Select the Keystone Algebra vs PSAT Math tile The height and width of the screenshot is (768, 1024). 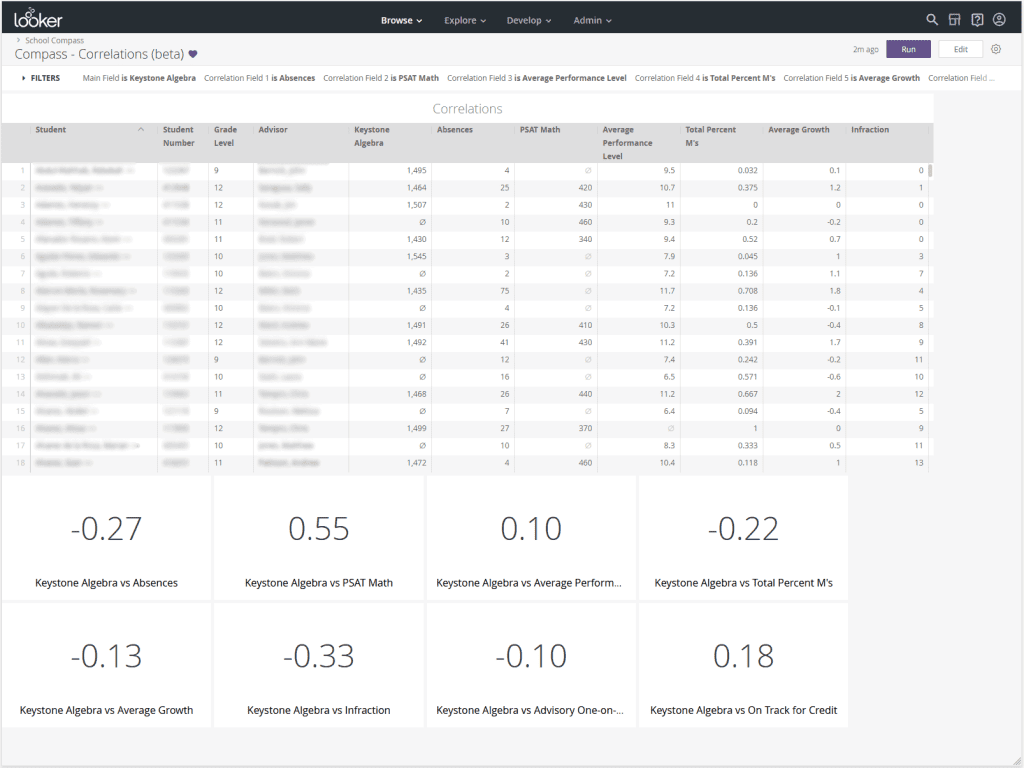319,540
